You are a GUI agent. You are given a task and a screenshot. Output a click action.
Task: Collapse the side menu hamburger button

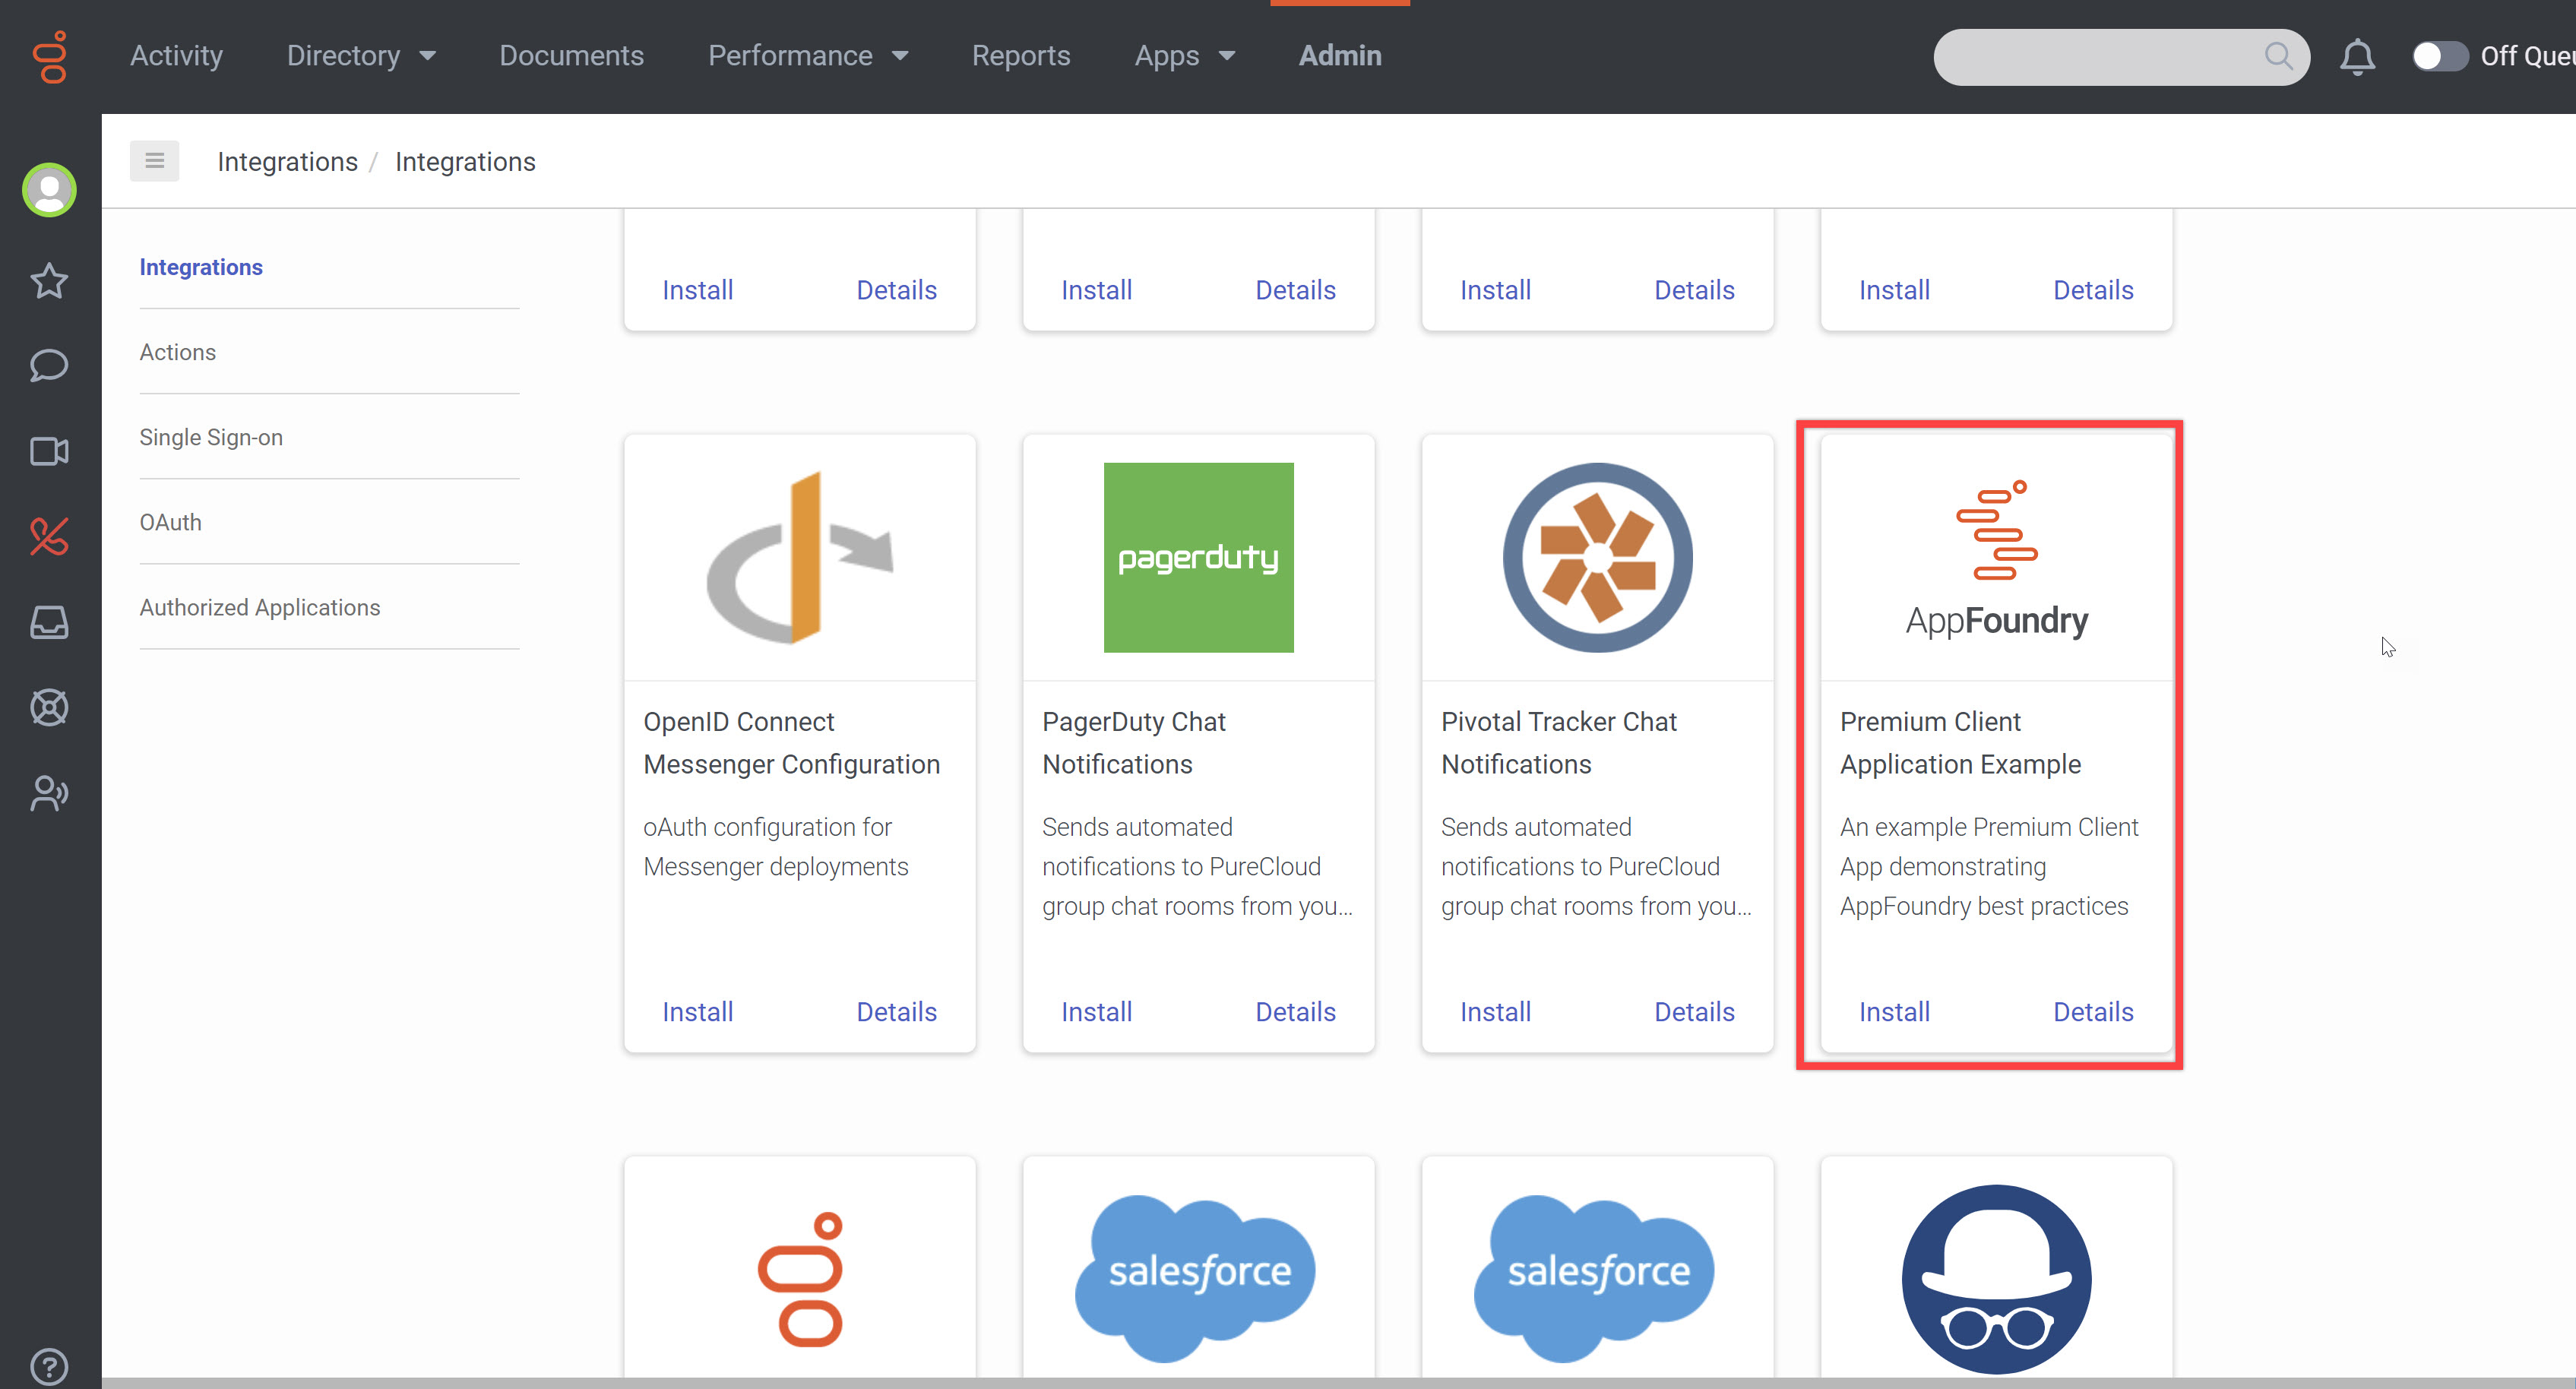[154, 161]
